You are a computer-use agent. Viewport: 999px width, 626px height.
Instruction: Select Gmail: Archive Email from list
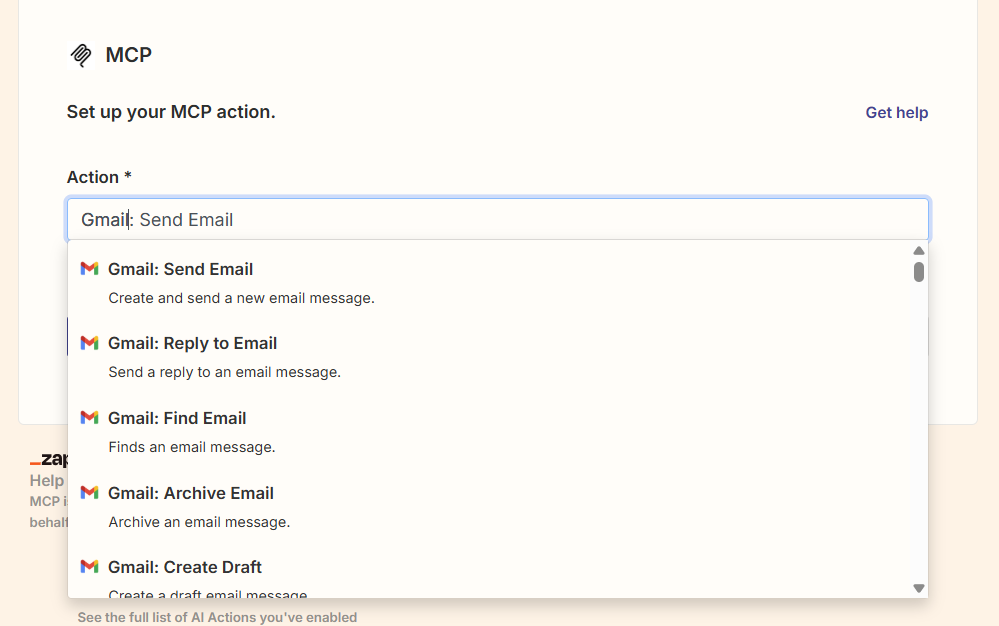[490, 506]
